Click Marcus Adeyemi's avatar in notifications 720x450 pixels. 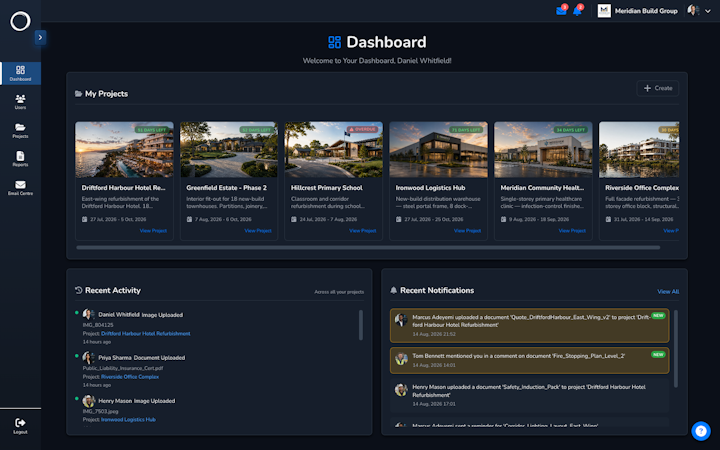[401, 320]
